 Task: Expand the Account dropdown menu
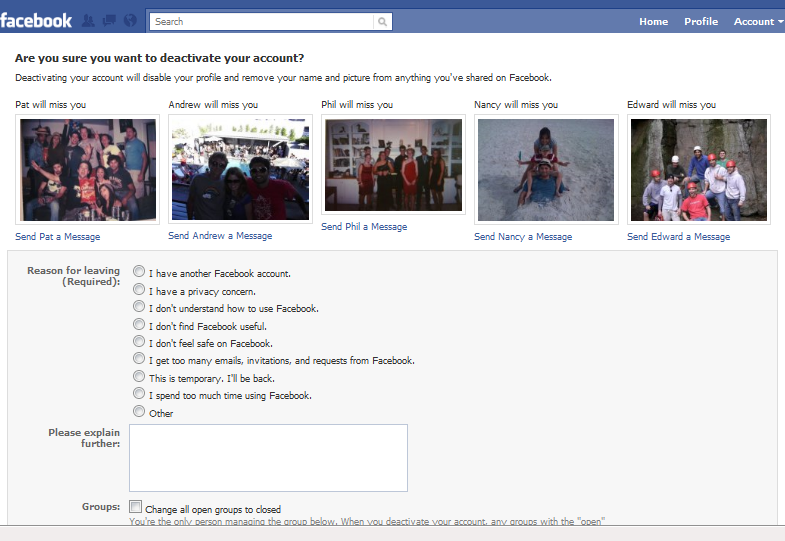pos(757,21)
